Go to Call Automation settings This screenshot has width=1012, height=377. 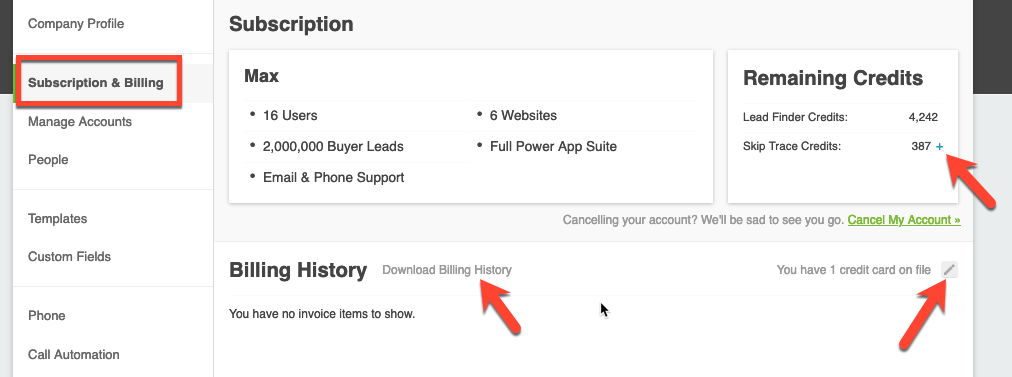74,354
